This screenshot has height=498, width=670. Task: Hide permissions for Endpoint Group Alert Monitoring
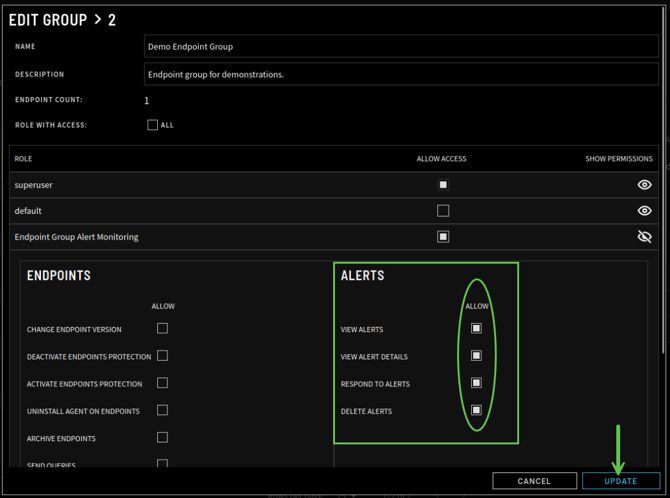644,237
